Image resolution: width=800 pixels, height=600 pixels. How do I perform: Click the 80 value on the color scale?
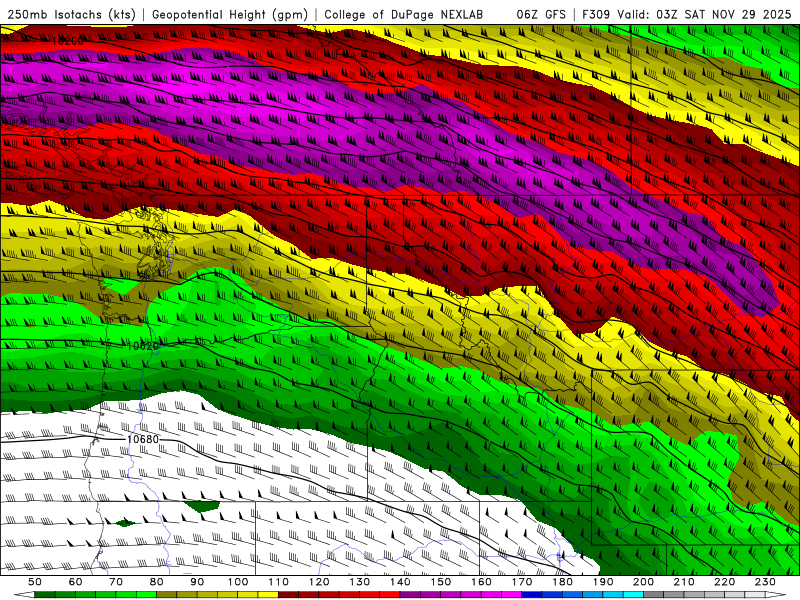pyautogui.click(x=157, y=582)
